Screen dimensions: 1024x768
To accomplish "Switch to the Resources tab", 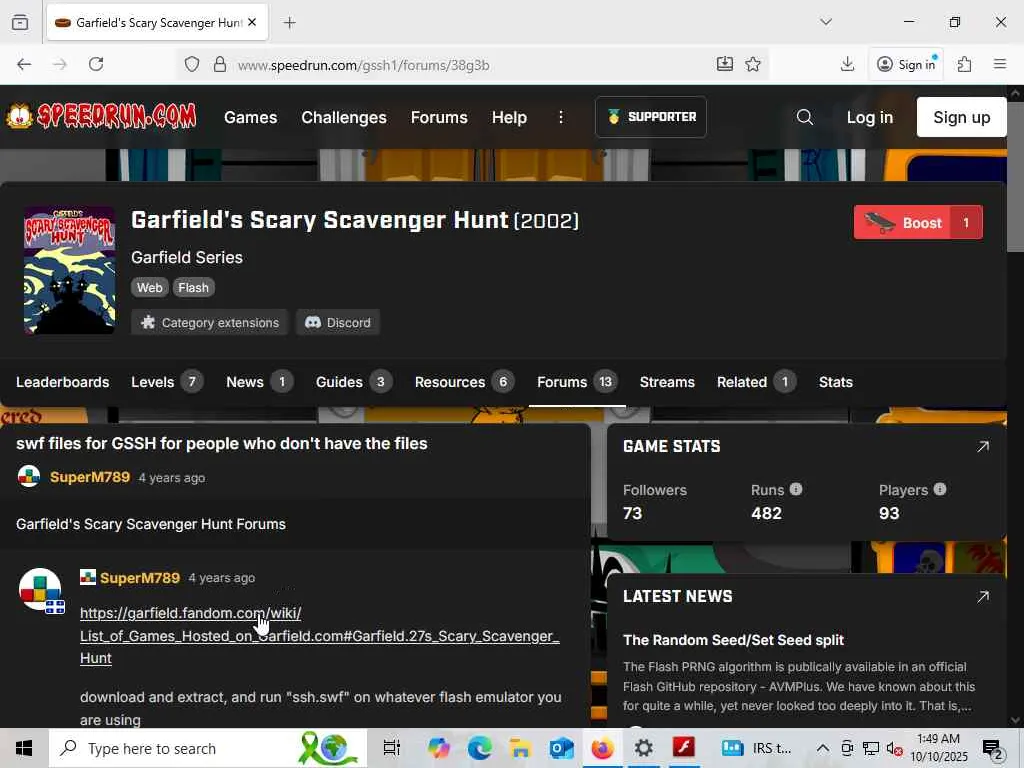I will [x=464, y=382].
